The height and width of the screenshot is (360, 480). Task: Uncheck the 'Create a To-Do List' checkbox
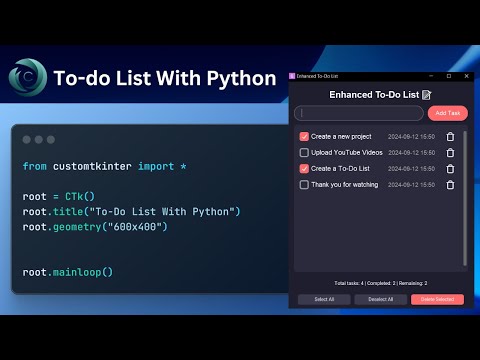[304, 169]
